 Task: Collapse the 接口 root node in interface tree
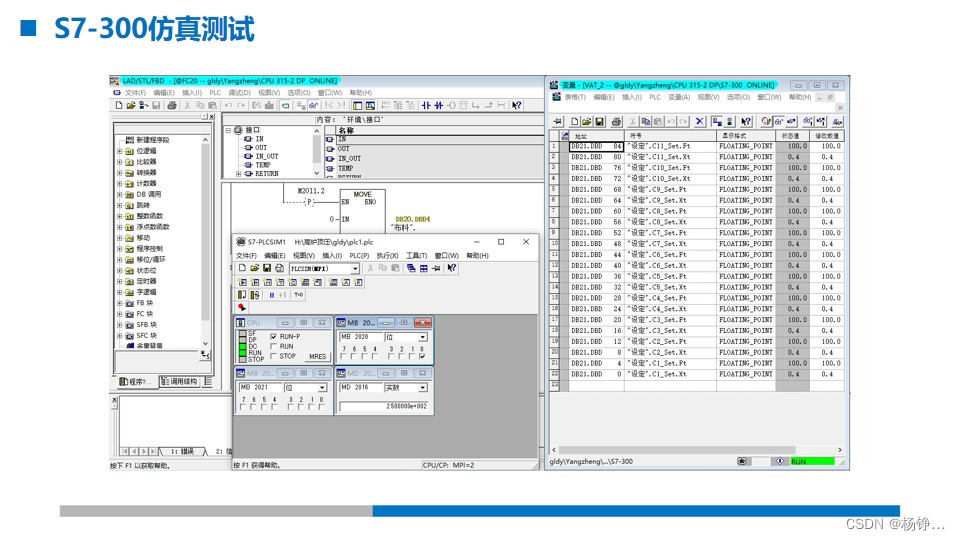228,130
